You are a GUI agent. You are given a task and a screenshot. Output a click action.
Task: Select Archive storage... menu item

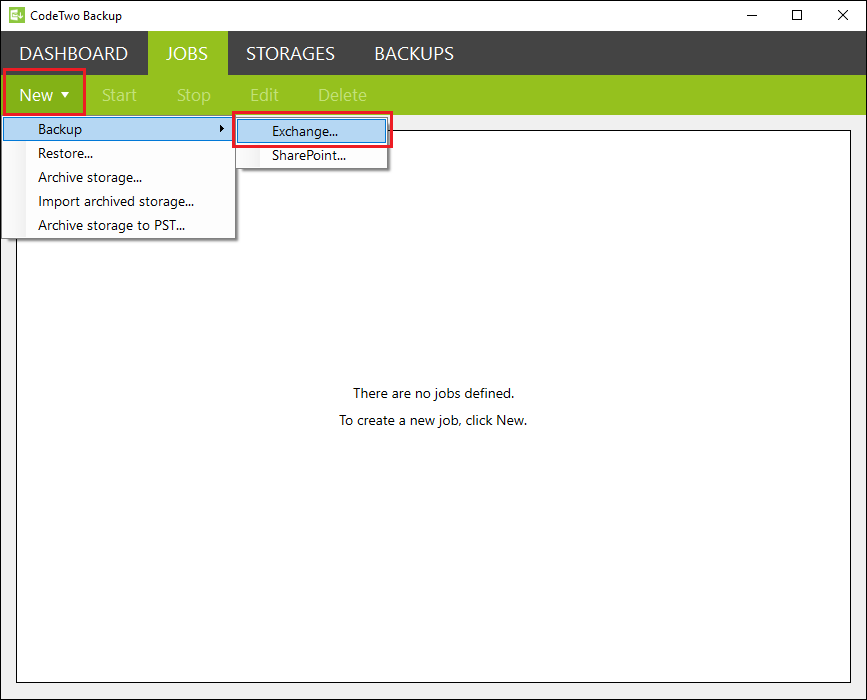click(118, 177)
